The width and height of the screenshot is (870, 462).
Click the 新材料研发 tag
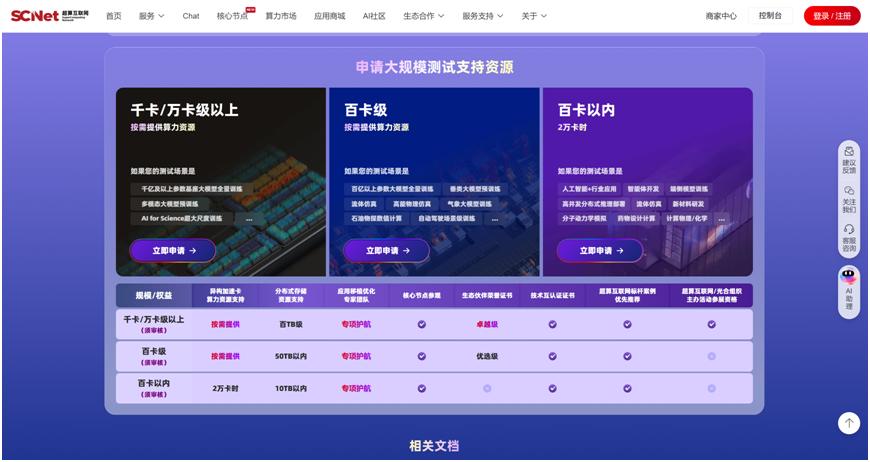tap(688, 204)
